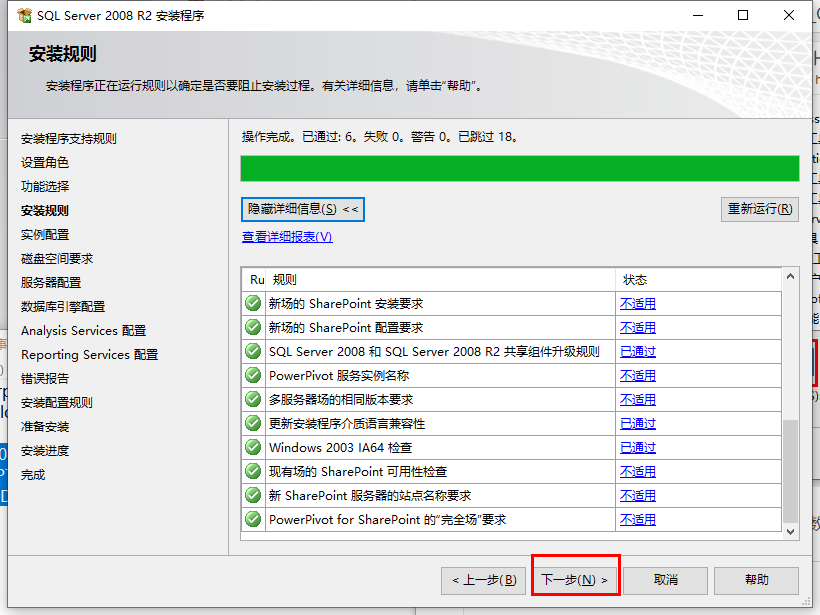Click the Ru column header
This screenshot has width=820, height=615.
coord(254,280)
